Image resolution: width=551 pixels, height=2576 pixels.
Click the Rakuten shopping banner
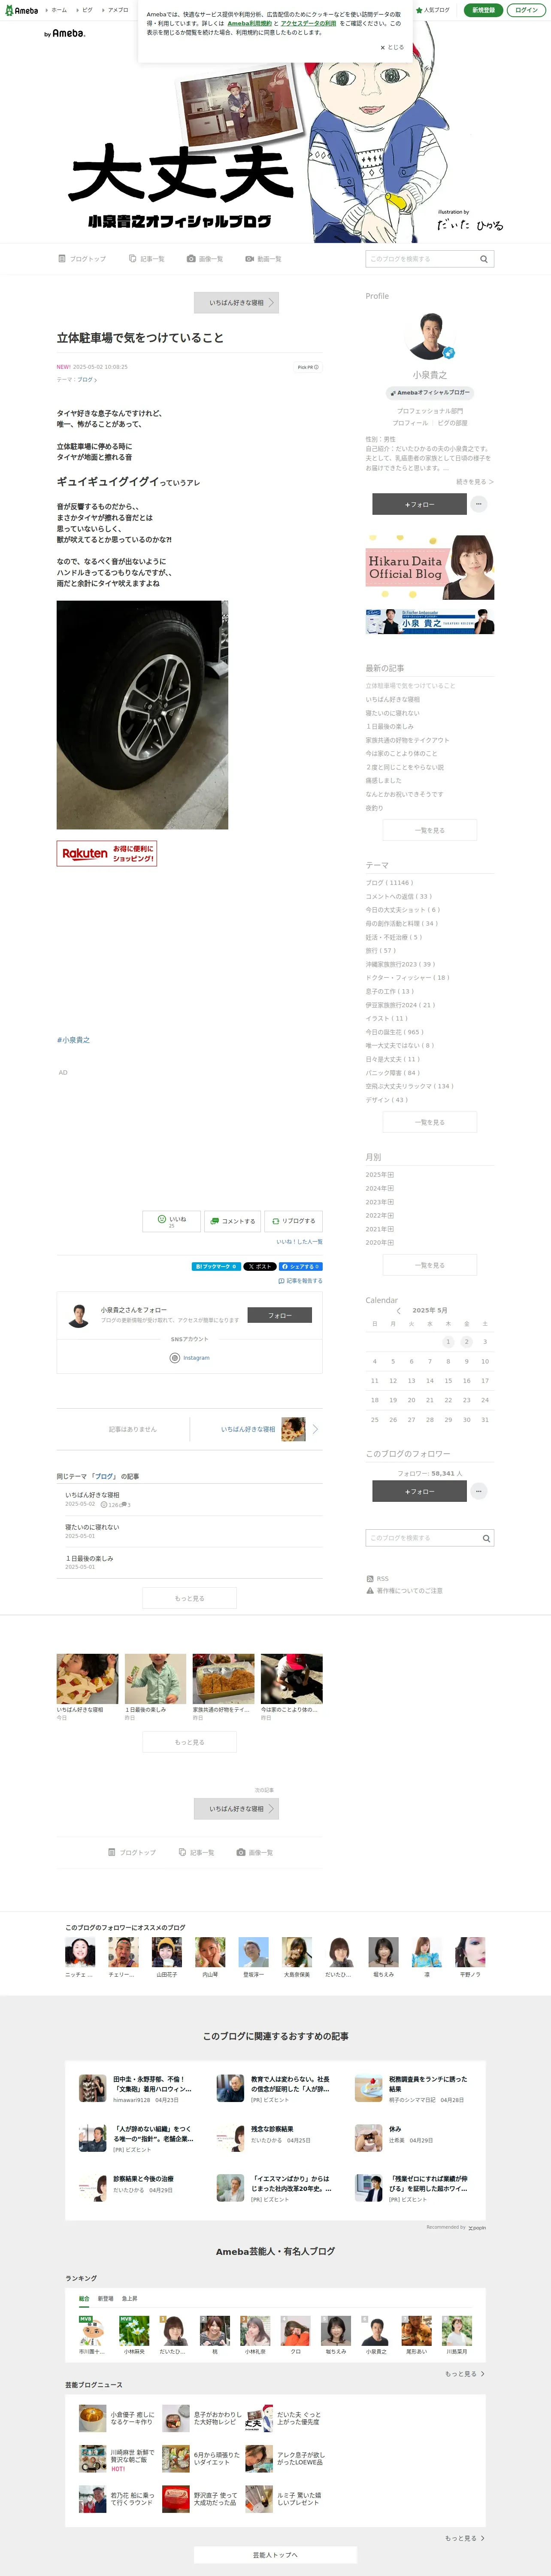[x=107, y=853]
